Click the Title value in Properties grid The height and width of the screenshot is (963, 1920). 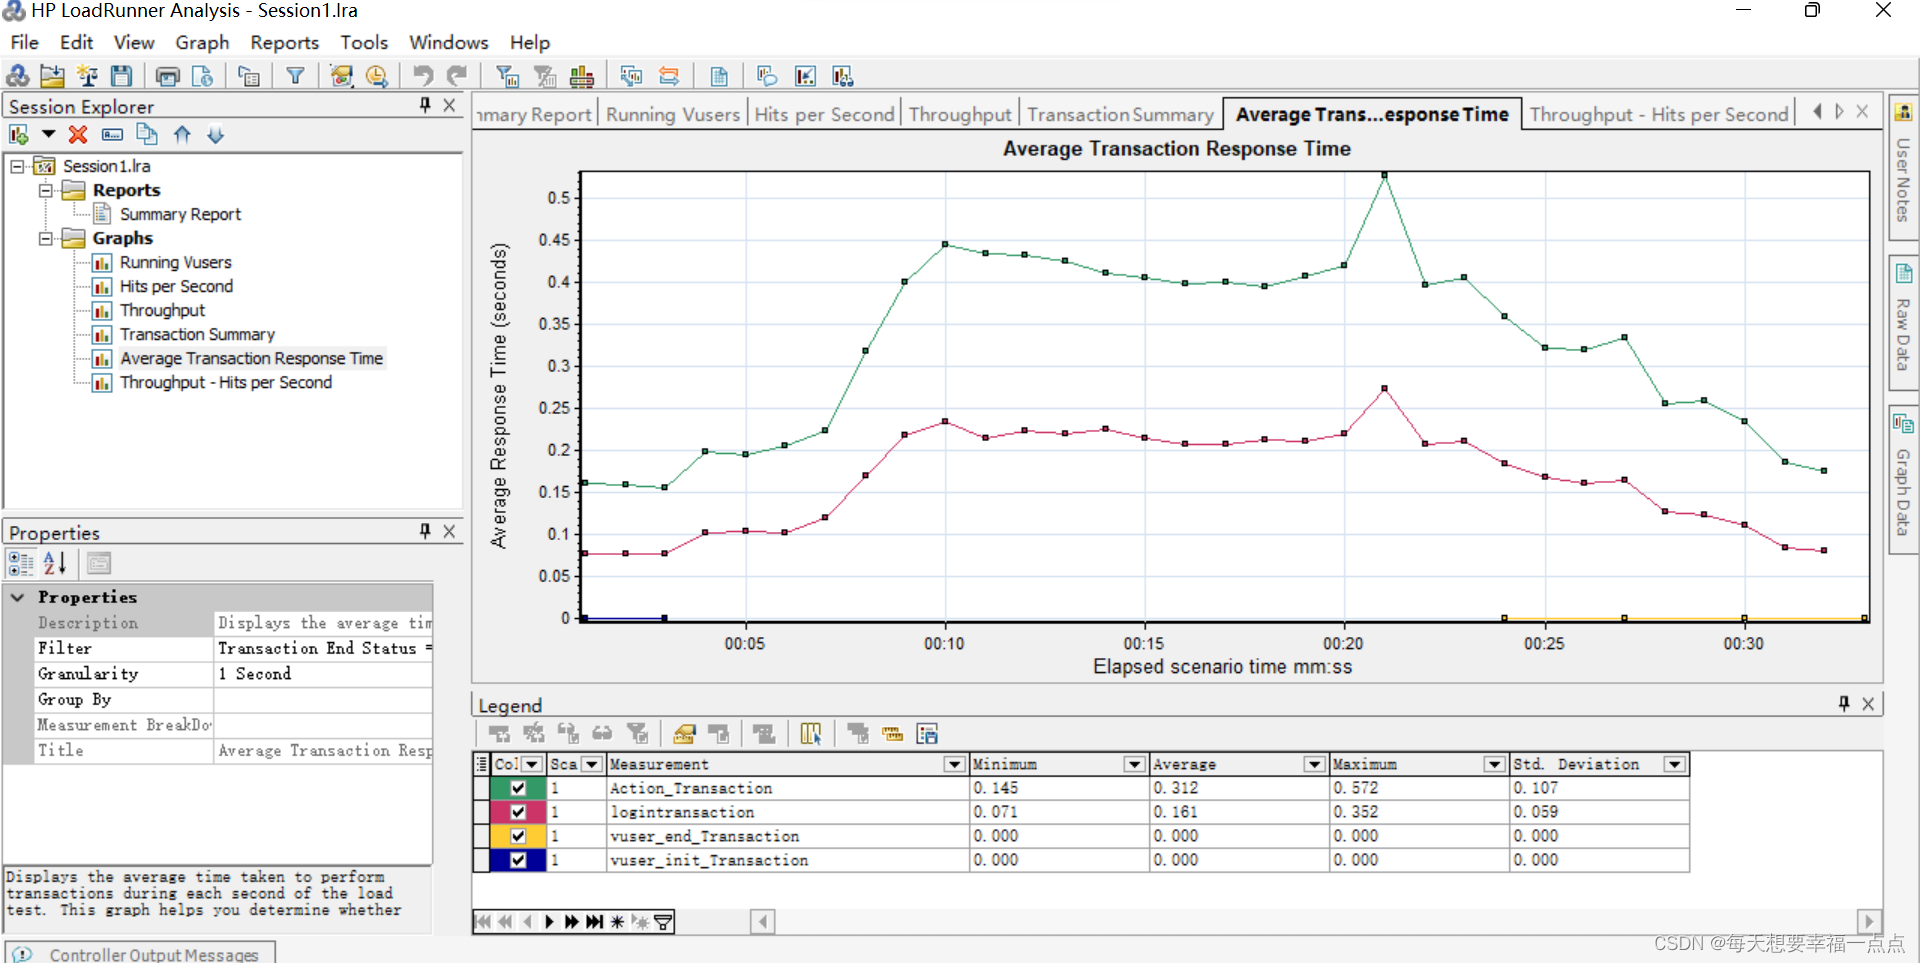coord(323,750)
